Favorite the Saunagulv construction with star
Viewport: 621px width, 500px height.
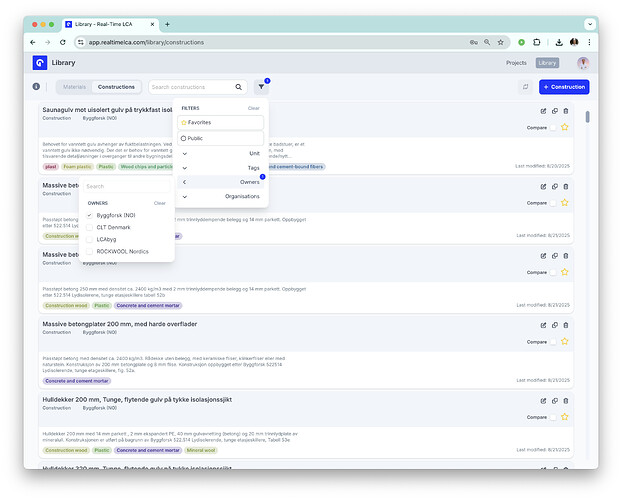[565, 127]
